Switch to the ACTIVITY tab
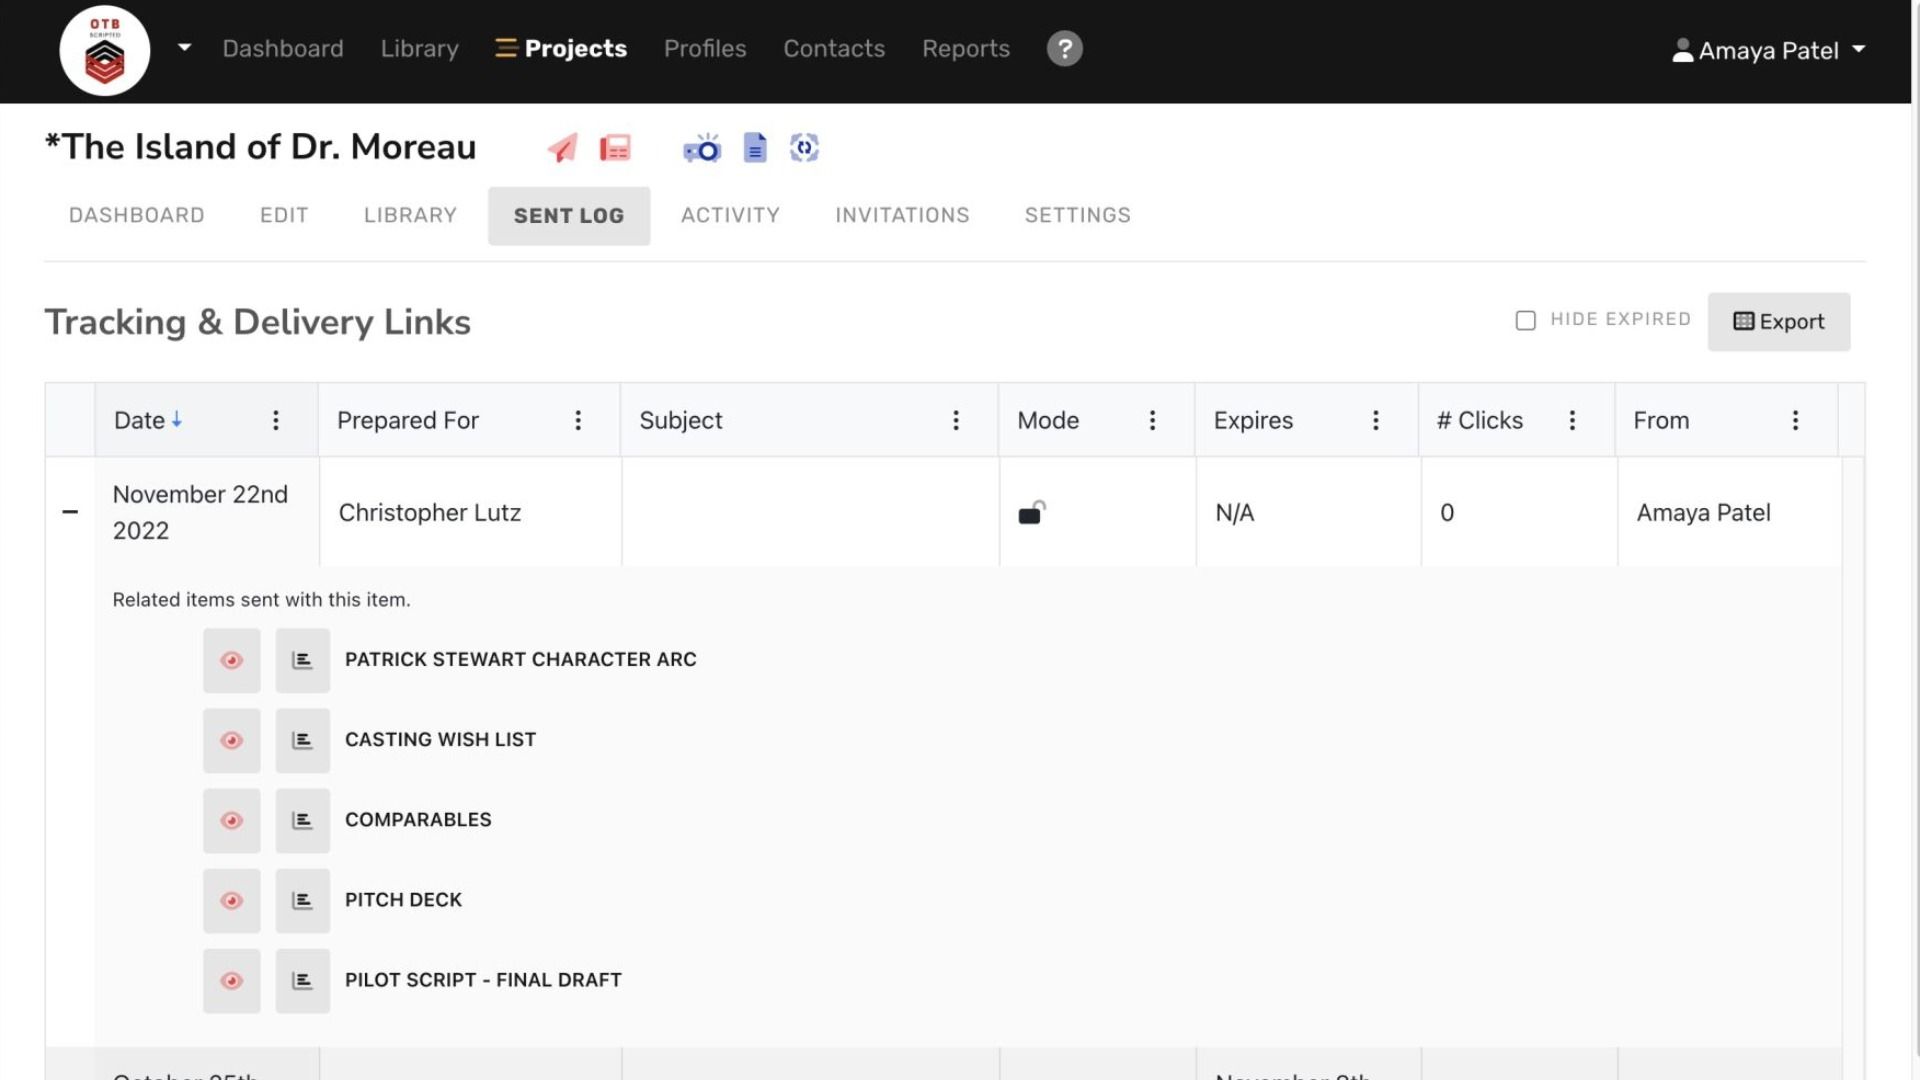This screenshot has width=1920, height=1080. (x=730, y=215)
